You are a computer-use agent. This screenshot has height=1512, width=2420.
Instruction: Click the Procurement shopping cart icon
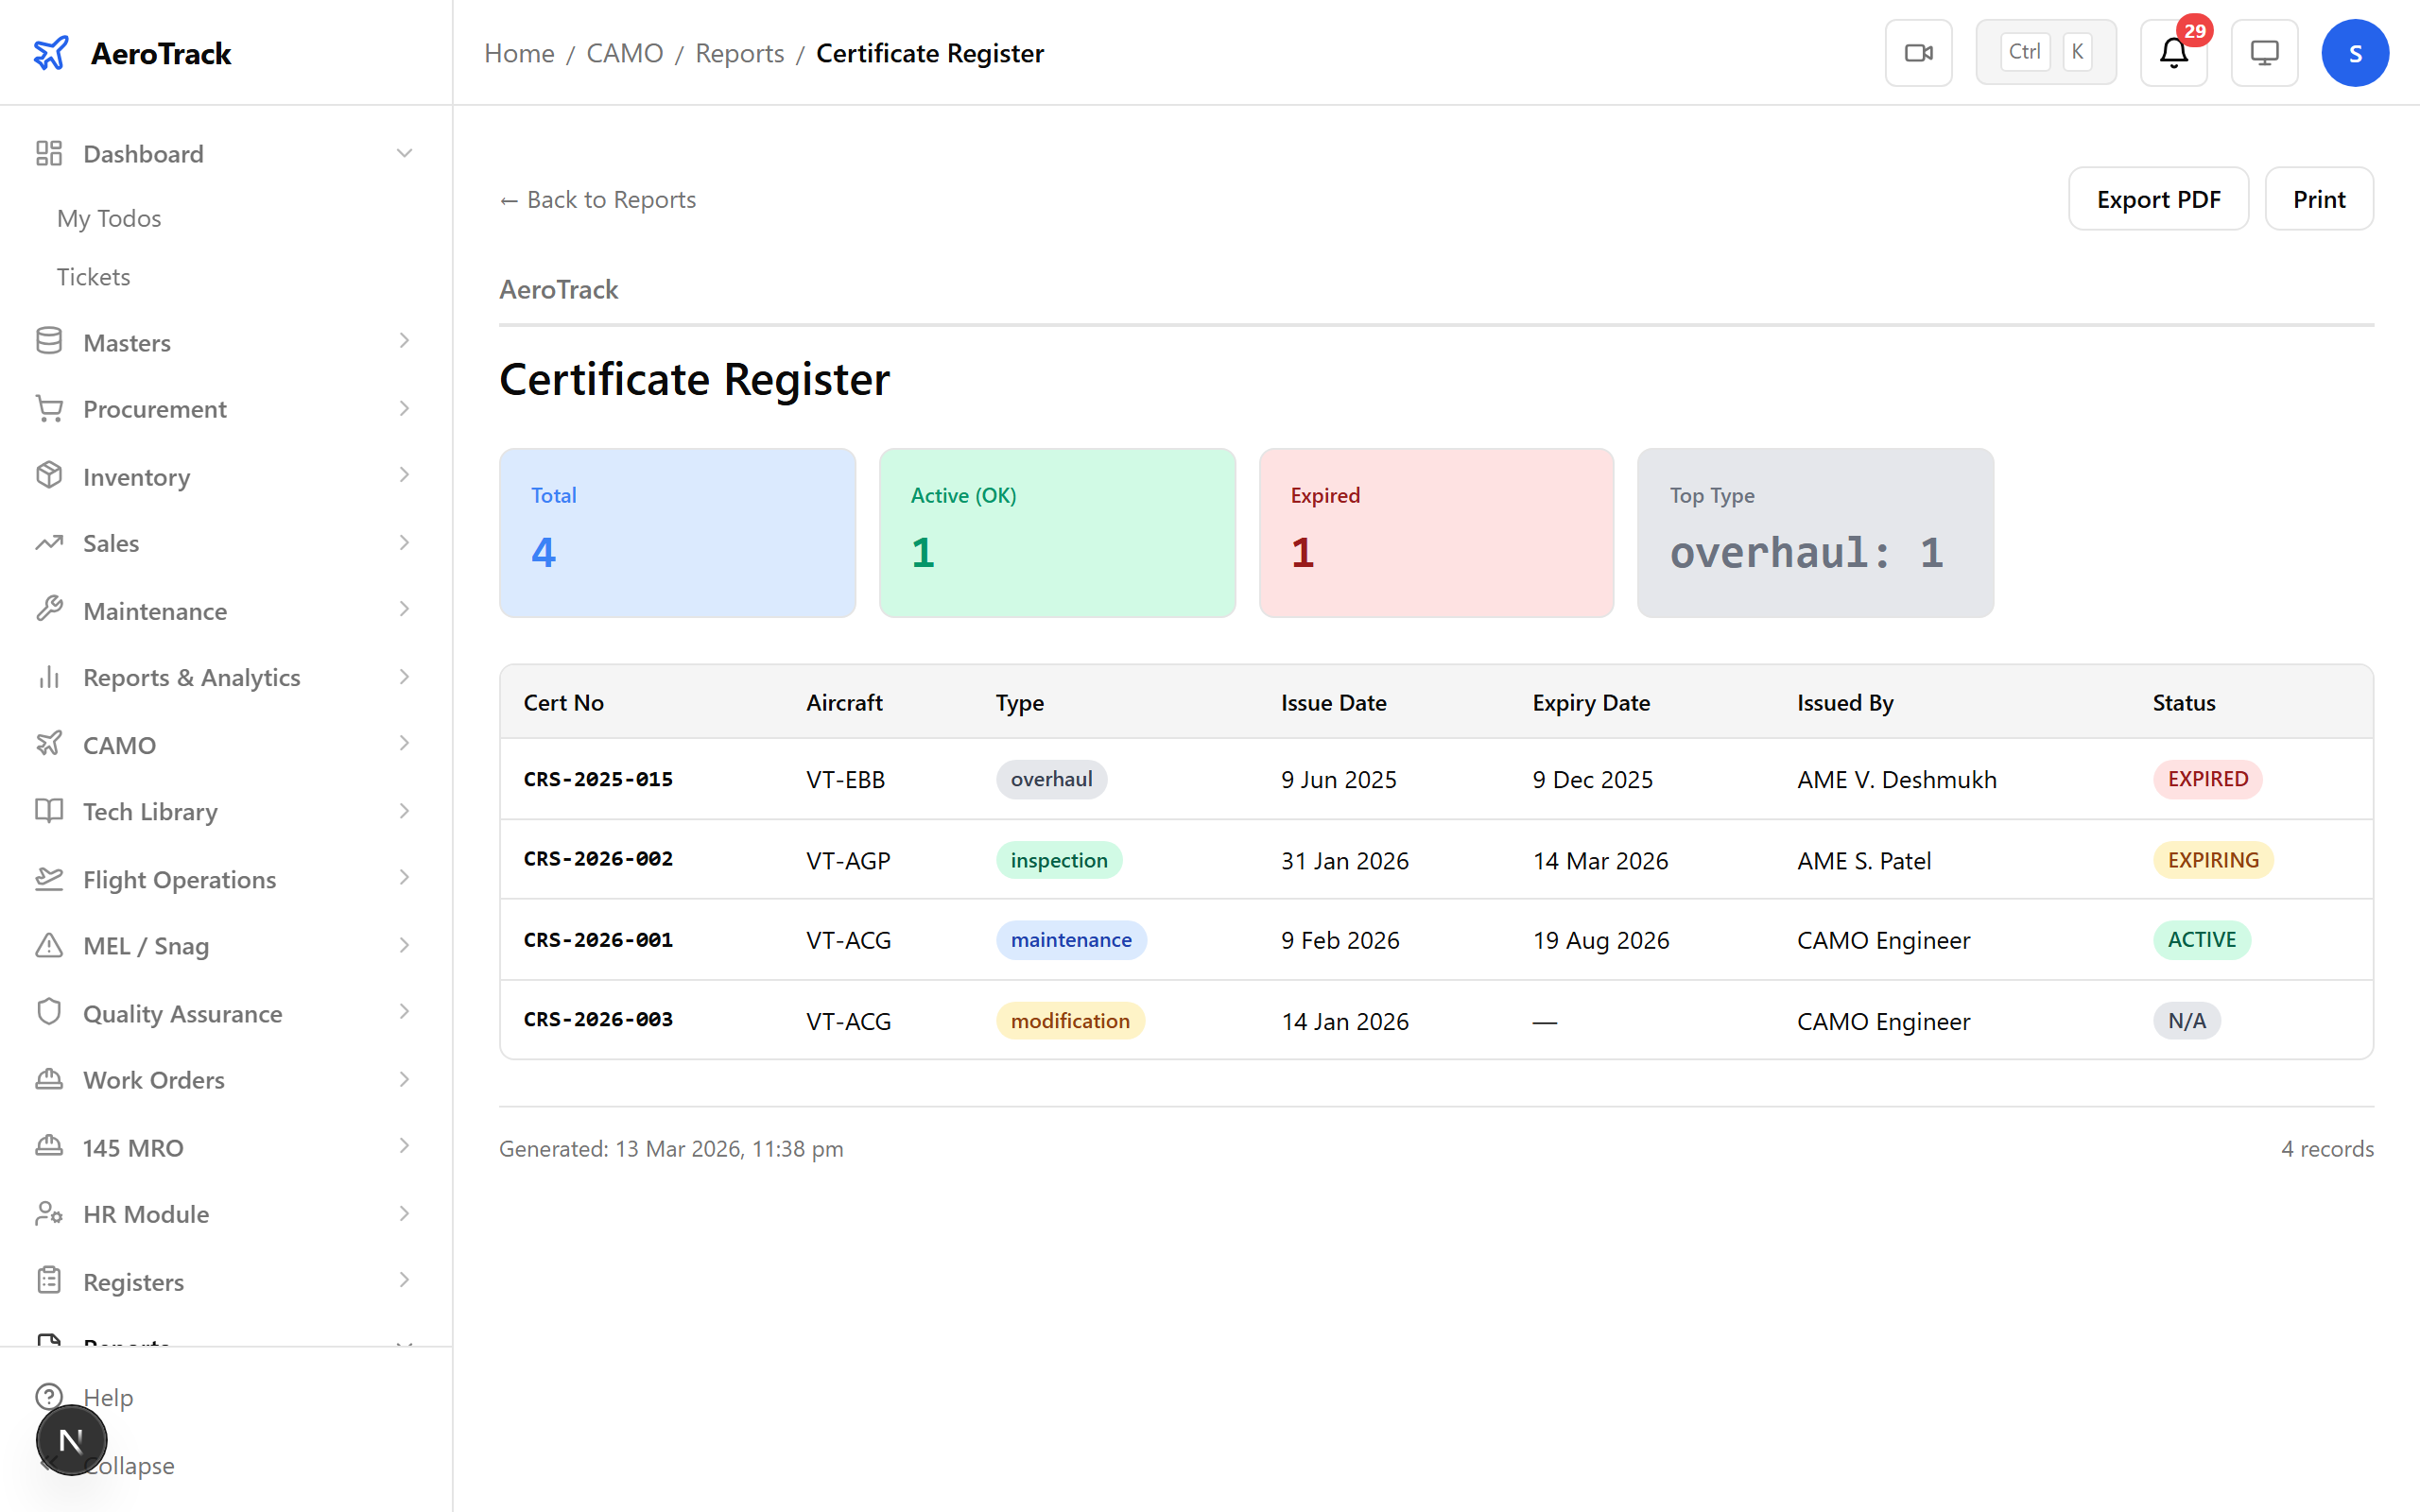49,409
